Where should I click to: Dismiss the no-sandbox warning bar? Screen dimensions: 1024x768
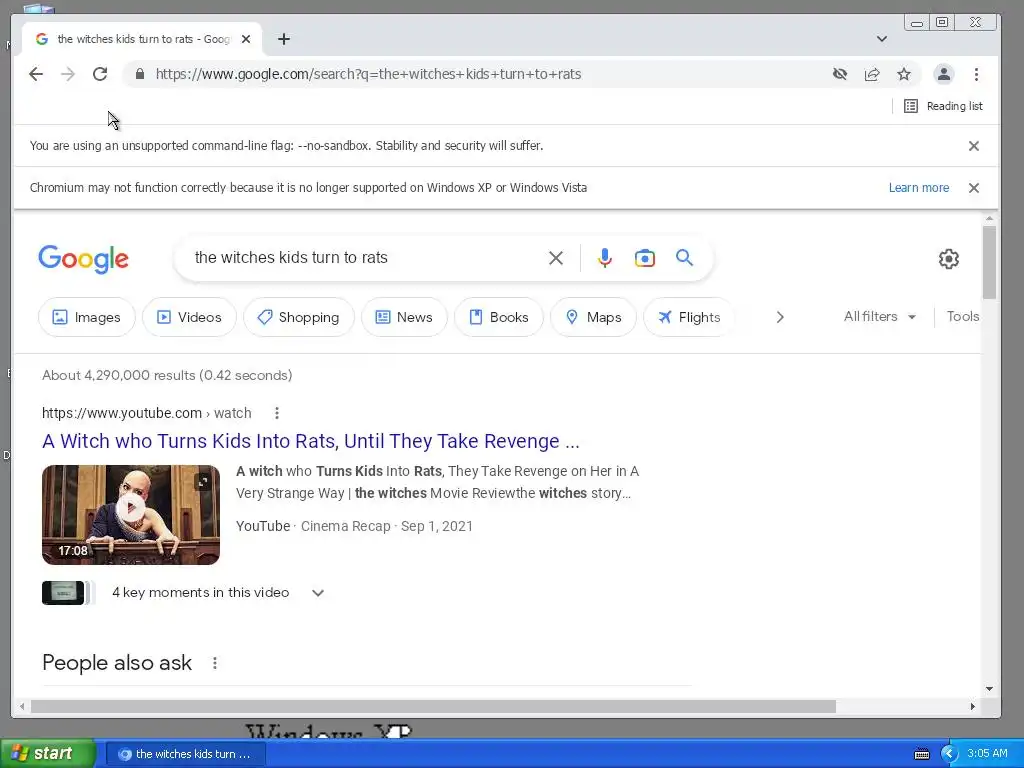coord(974,146)
